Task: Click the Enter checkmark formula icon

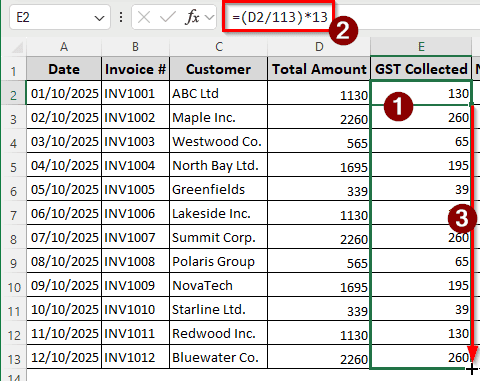Action: pos(168,17)
